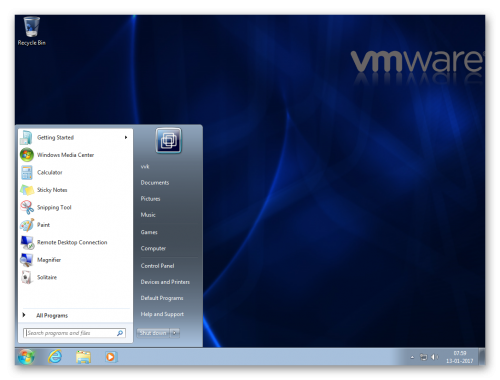The image size is (500, 380).
Task: Open Remote Desktop Connection icon
Action: [x=27, y=242]
